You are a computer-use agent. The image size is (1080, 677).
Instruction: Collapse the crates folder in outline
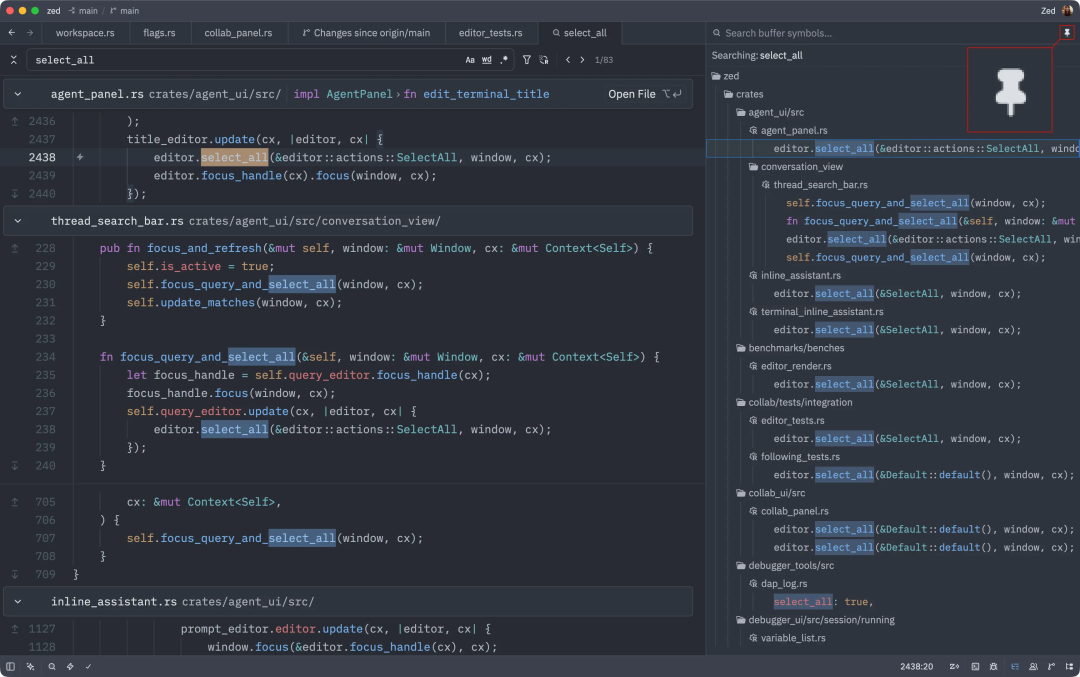(743, 94)
